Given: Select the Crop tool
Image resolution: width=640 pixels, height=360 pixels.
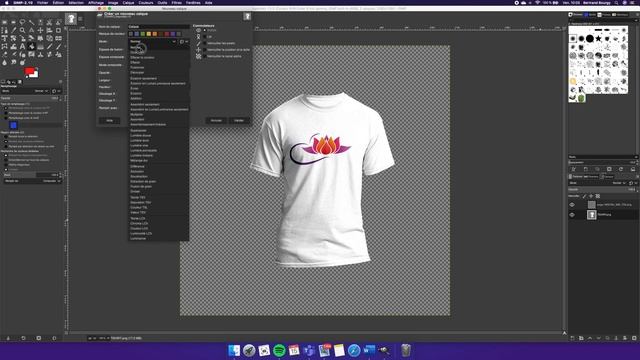Looking at the screenshot, I should pos(58,30).
